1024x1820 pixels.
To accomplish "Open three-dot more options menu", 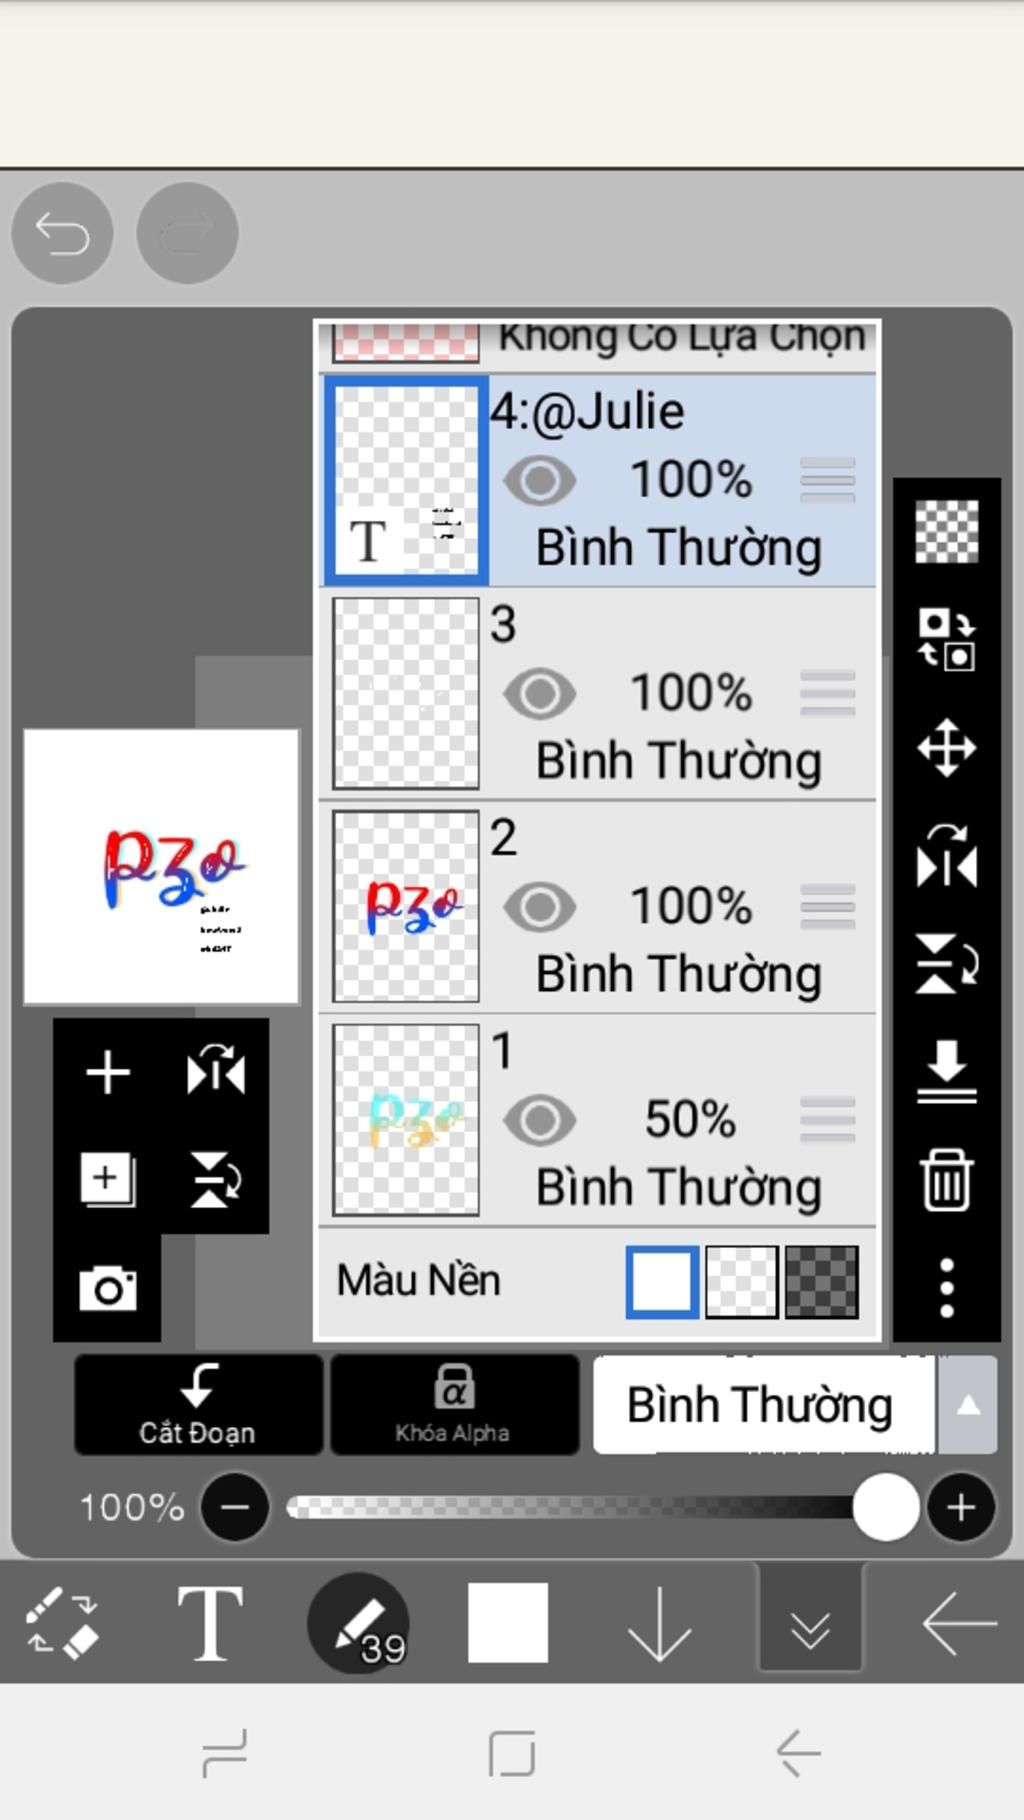I will point(947,1288).
